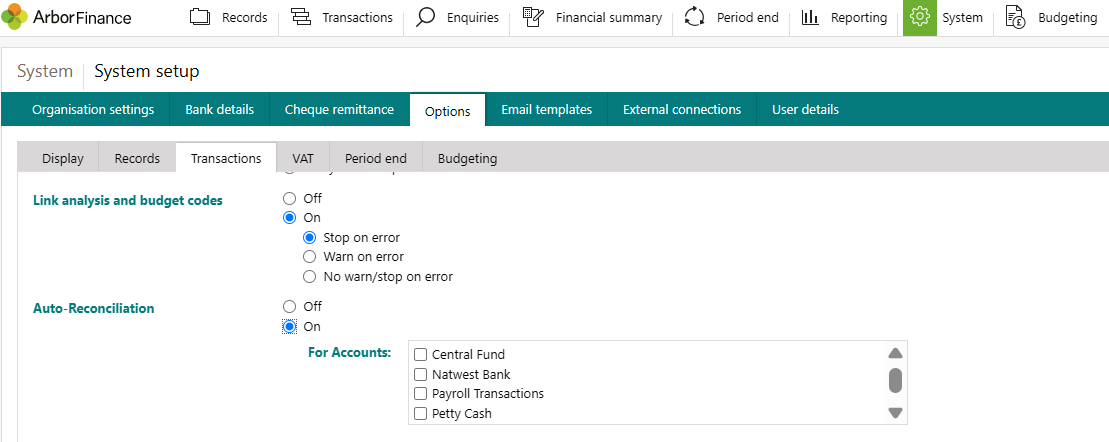This screenshot has width=1109, height=442.
Task: Switch to the Bank details tab
Action: click(219, 110)
